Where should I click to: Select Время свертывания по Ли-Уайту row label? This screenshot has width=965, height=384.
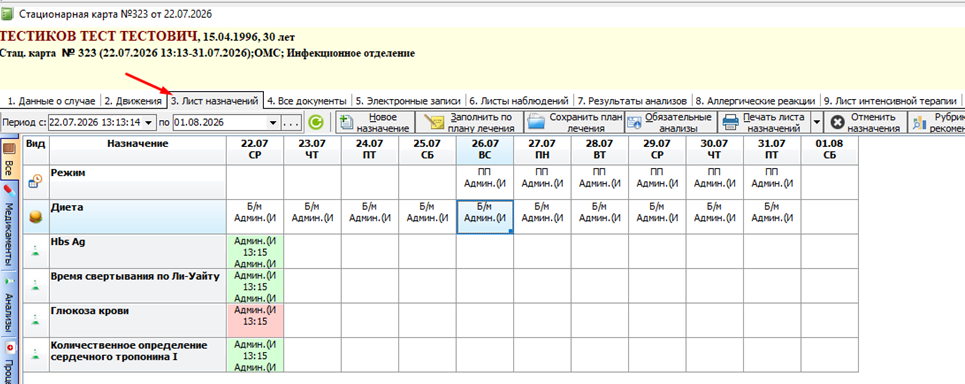click(x=138, y=285)
